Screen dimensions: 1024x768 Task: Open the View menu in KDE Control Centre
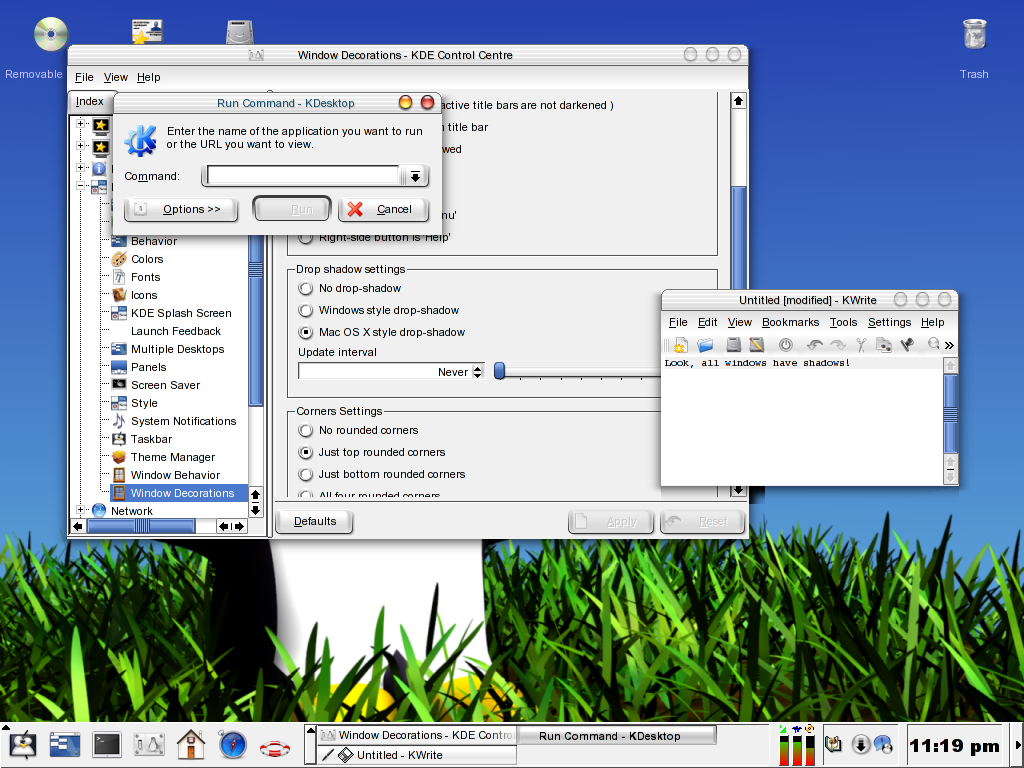click(116, 77)
